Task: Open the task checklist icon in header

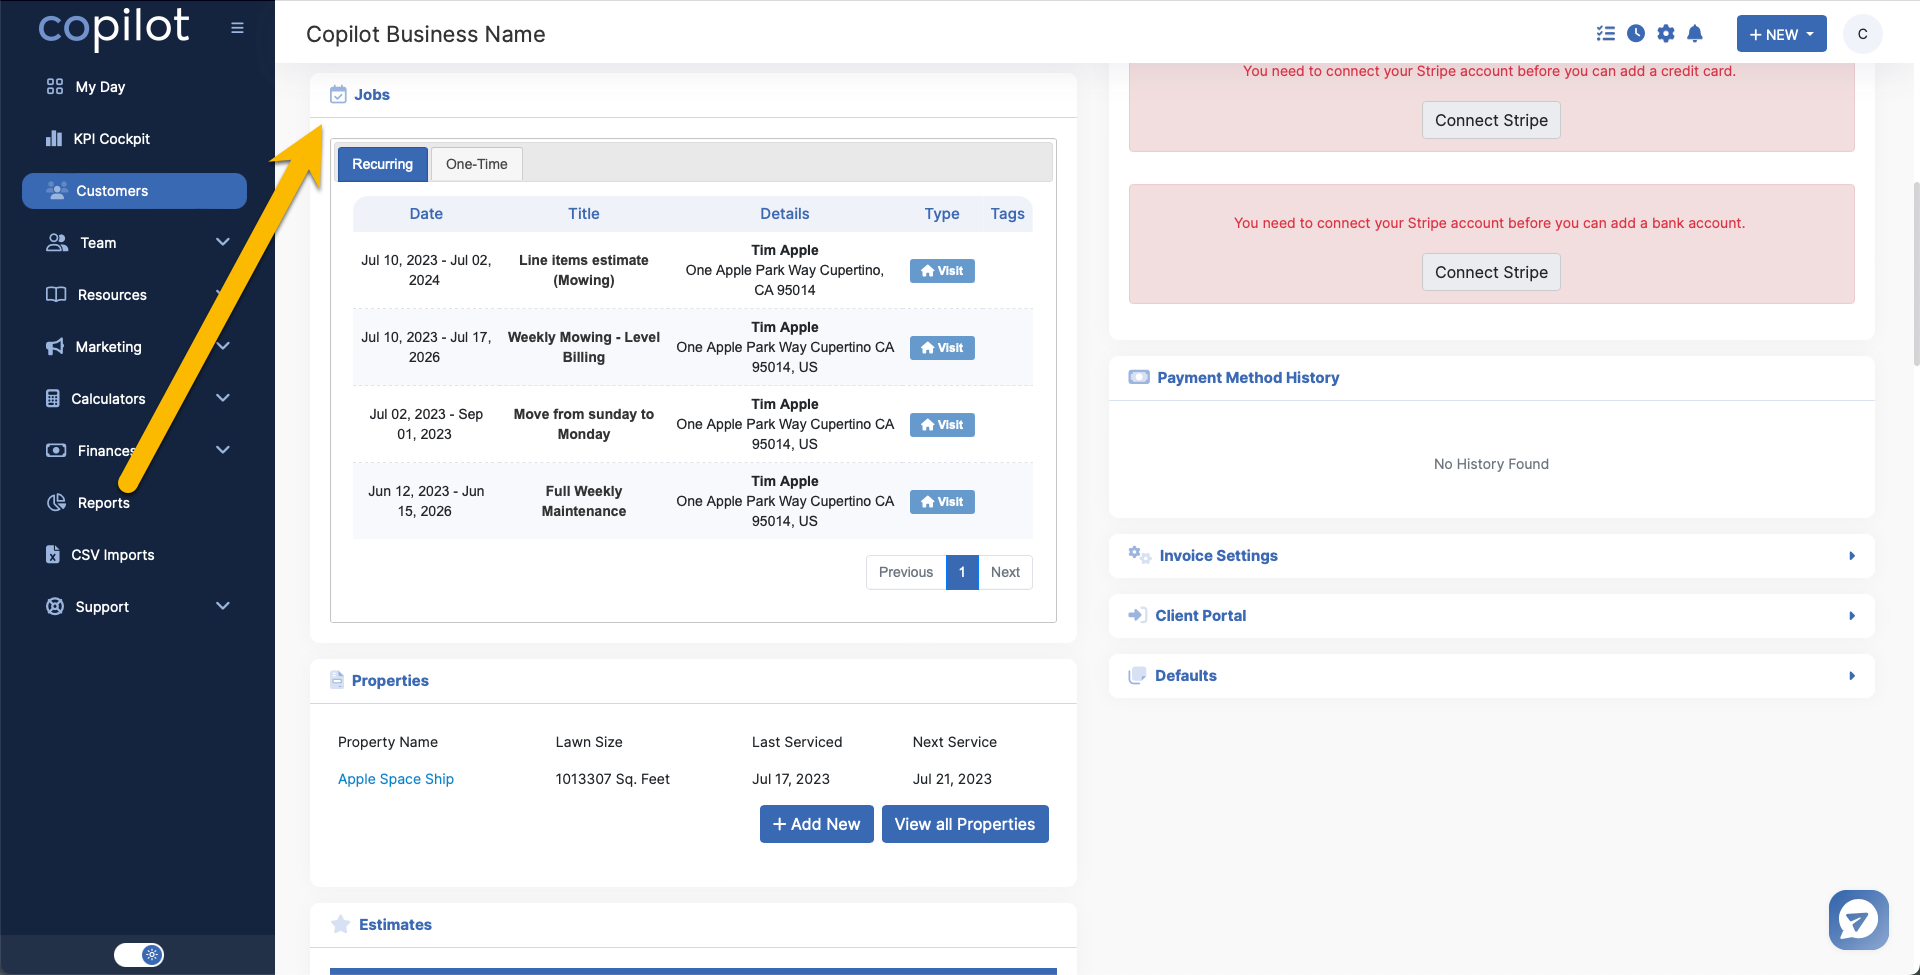Action: pyautogui.click(x=1606, y=34)
